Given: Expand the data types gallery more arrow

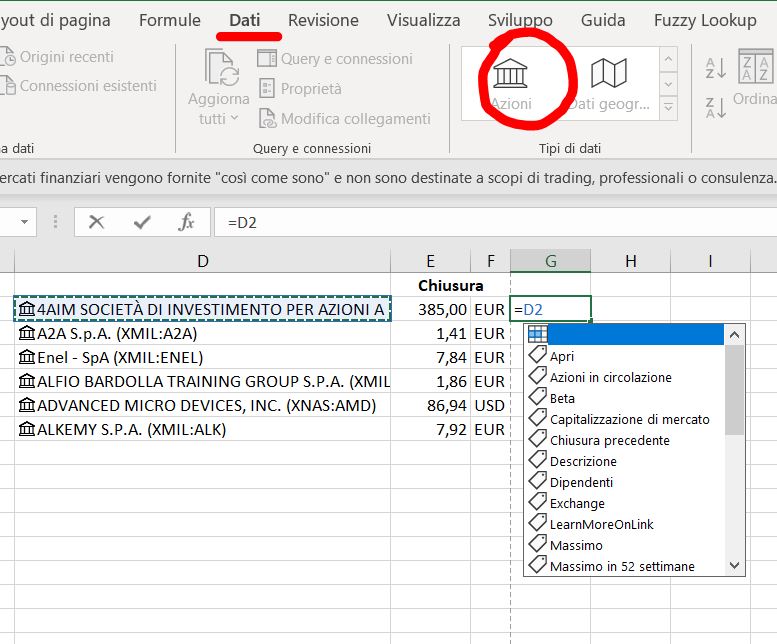Looking at the screenshot, I should (668, 107).
